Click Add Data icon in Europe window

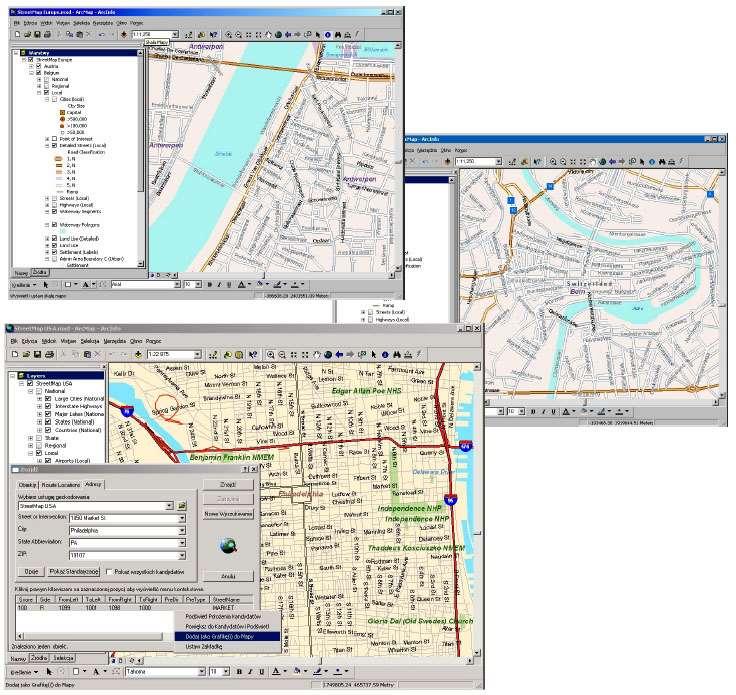point(124,34)
